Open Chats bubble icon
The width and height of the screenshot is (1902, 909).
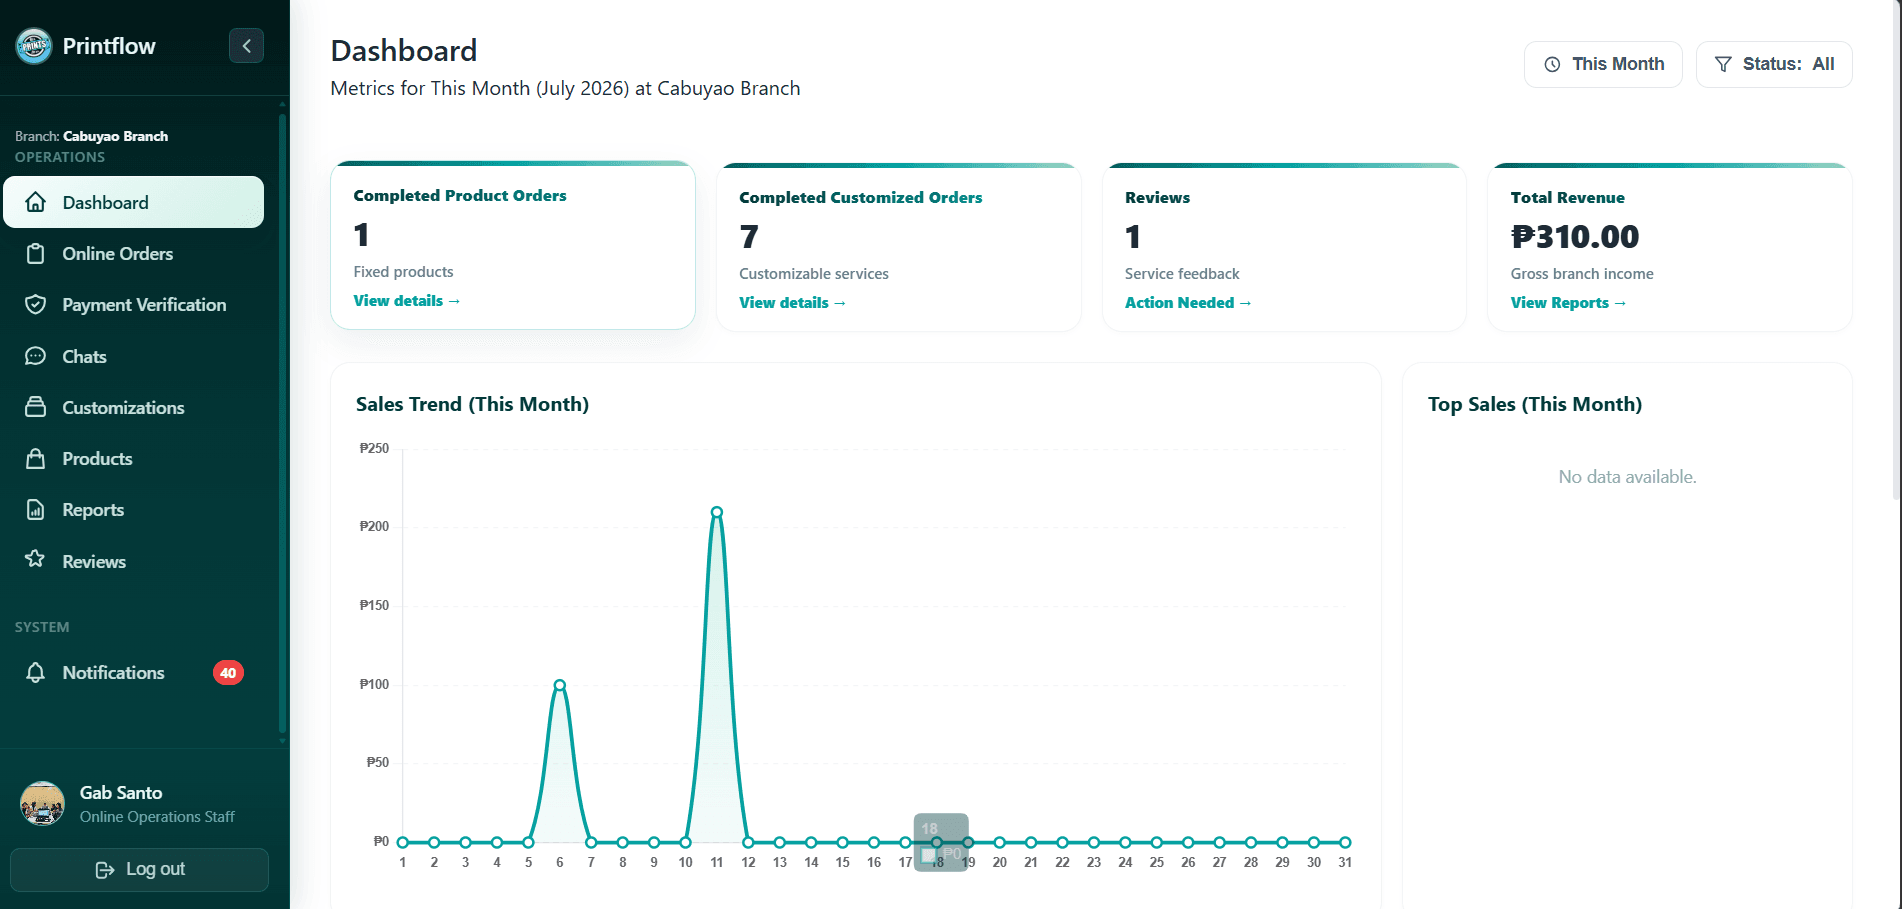pyautogui.click(x=36, y=356)
